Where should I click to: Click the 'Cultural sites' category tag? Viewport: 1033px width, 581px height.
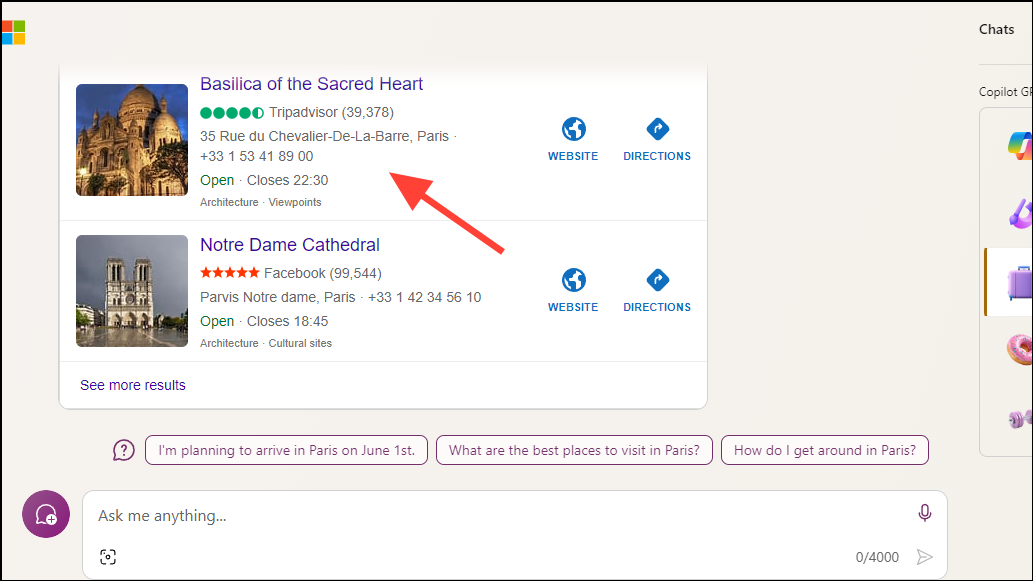click(300, 343)
